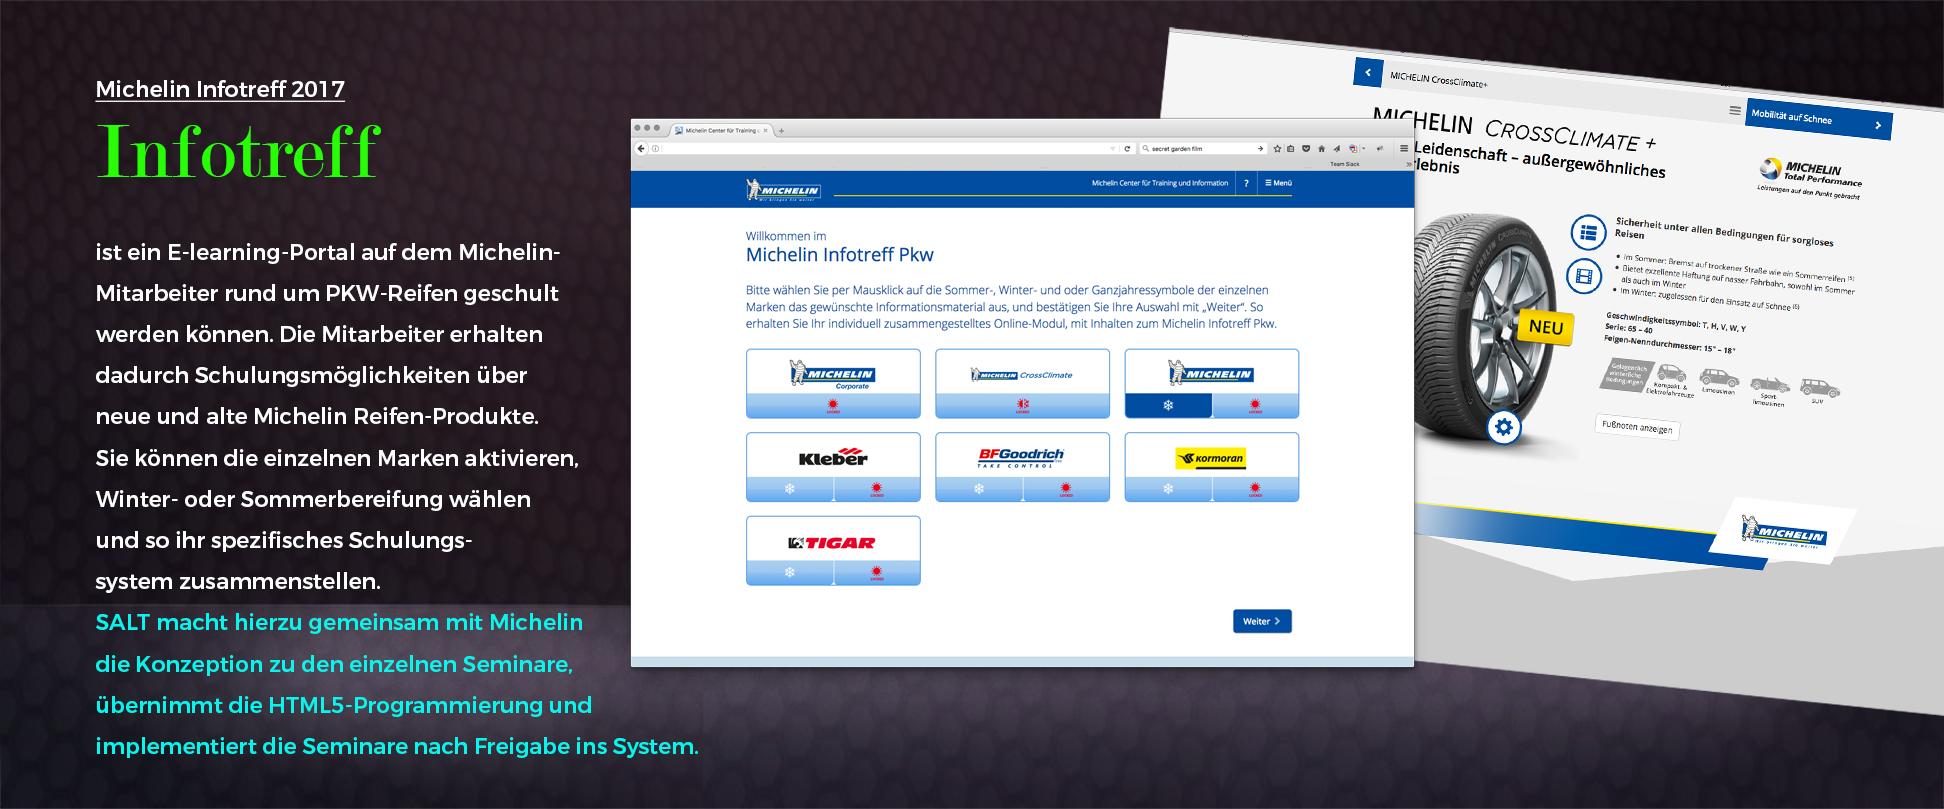The height and width of the screenshot is (809, 1944).
Task: Click the 'Fußnoten anzeigen' button
Action: (x=1636, y=427)
